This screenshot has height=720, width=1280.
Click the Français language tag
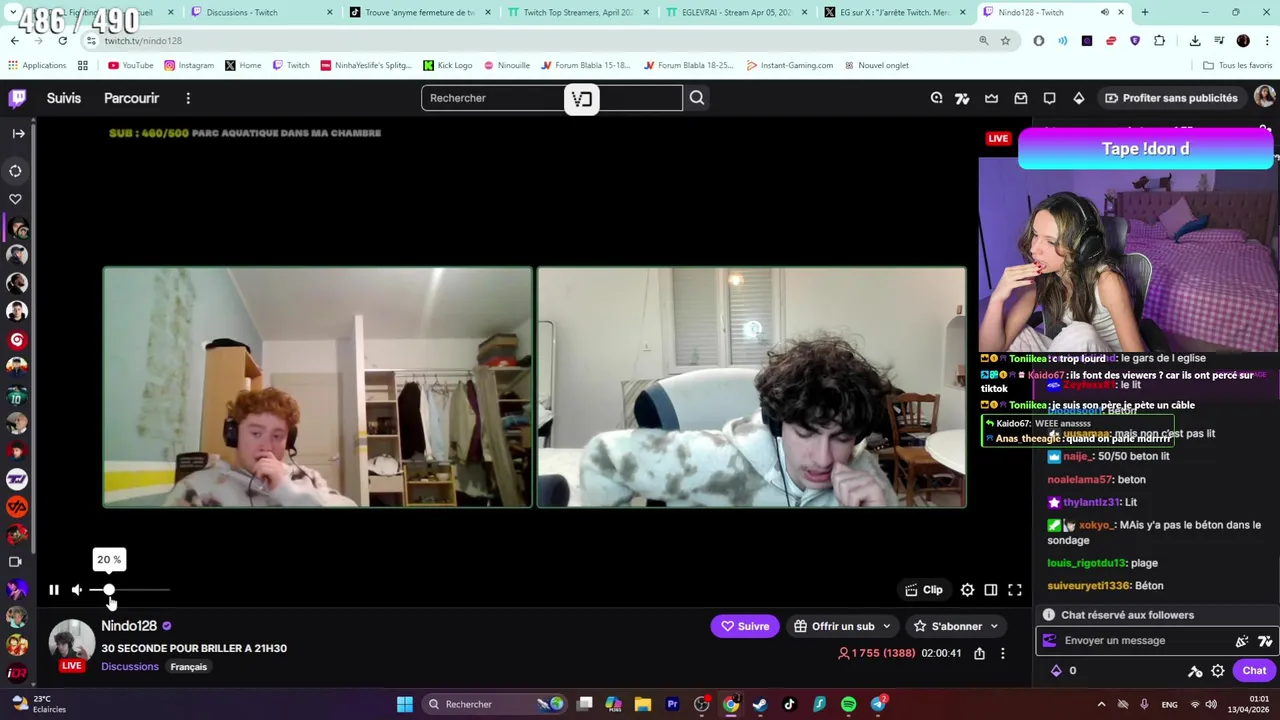tap(188, 667)
